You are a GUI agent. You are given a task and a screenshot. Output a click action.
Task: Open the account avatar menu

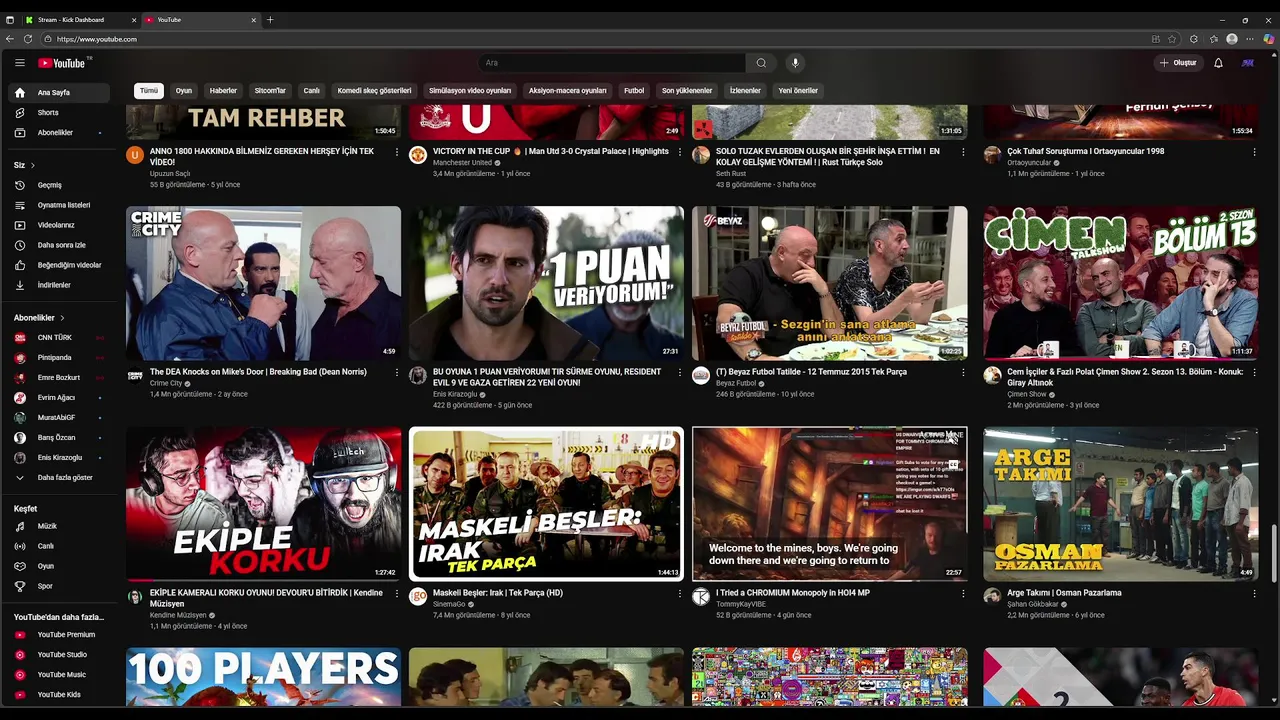pyautogui.click(x=1248, y=63)
